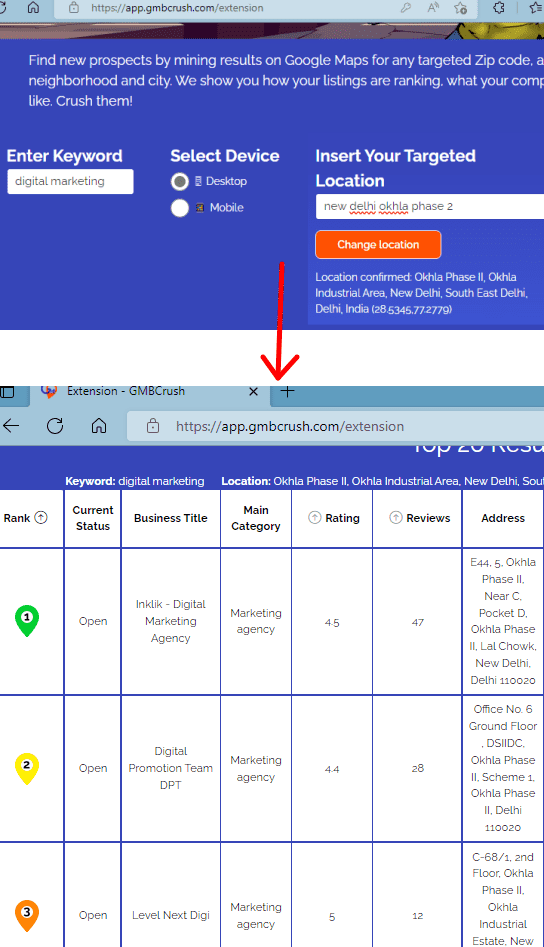Open the extensions puzzle icon

click(x=499, y=8)
